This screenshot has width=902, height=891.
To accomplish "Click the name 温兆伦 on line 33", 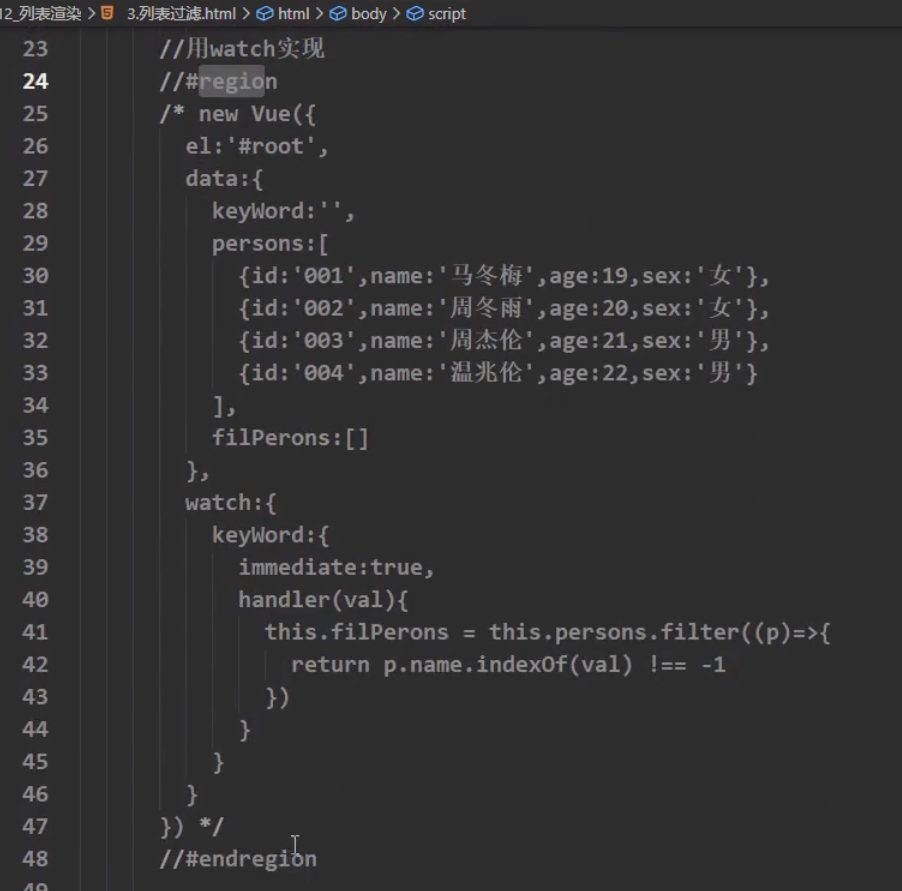I will click(487, 373).
